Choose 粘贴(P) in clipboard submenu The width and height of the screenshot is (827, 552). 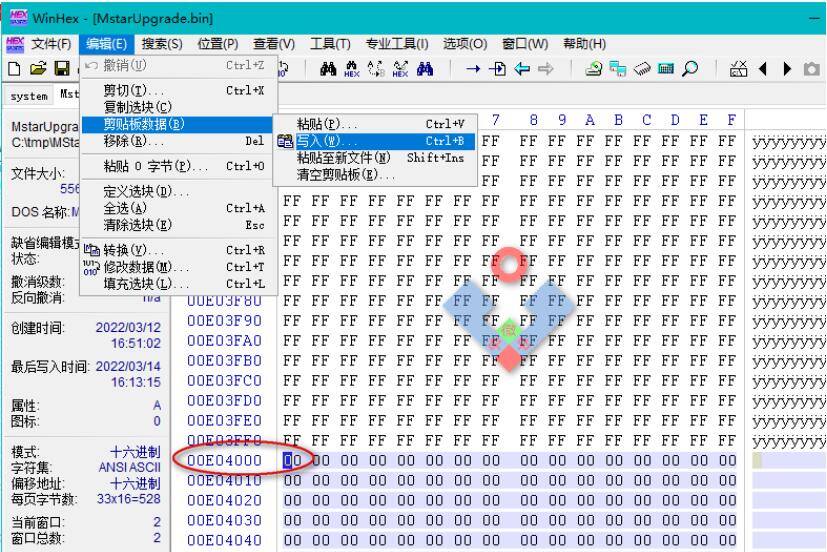(x=375, y=124)
